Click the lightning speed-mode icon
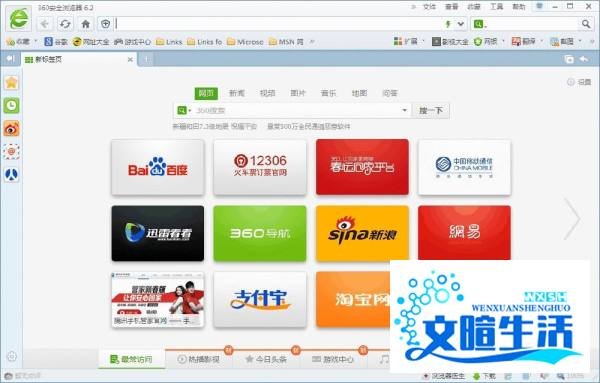600x383 pixels. 448,24
